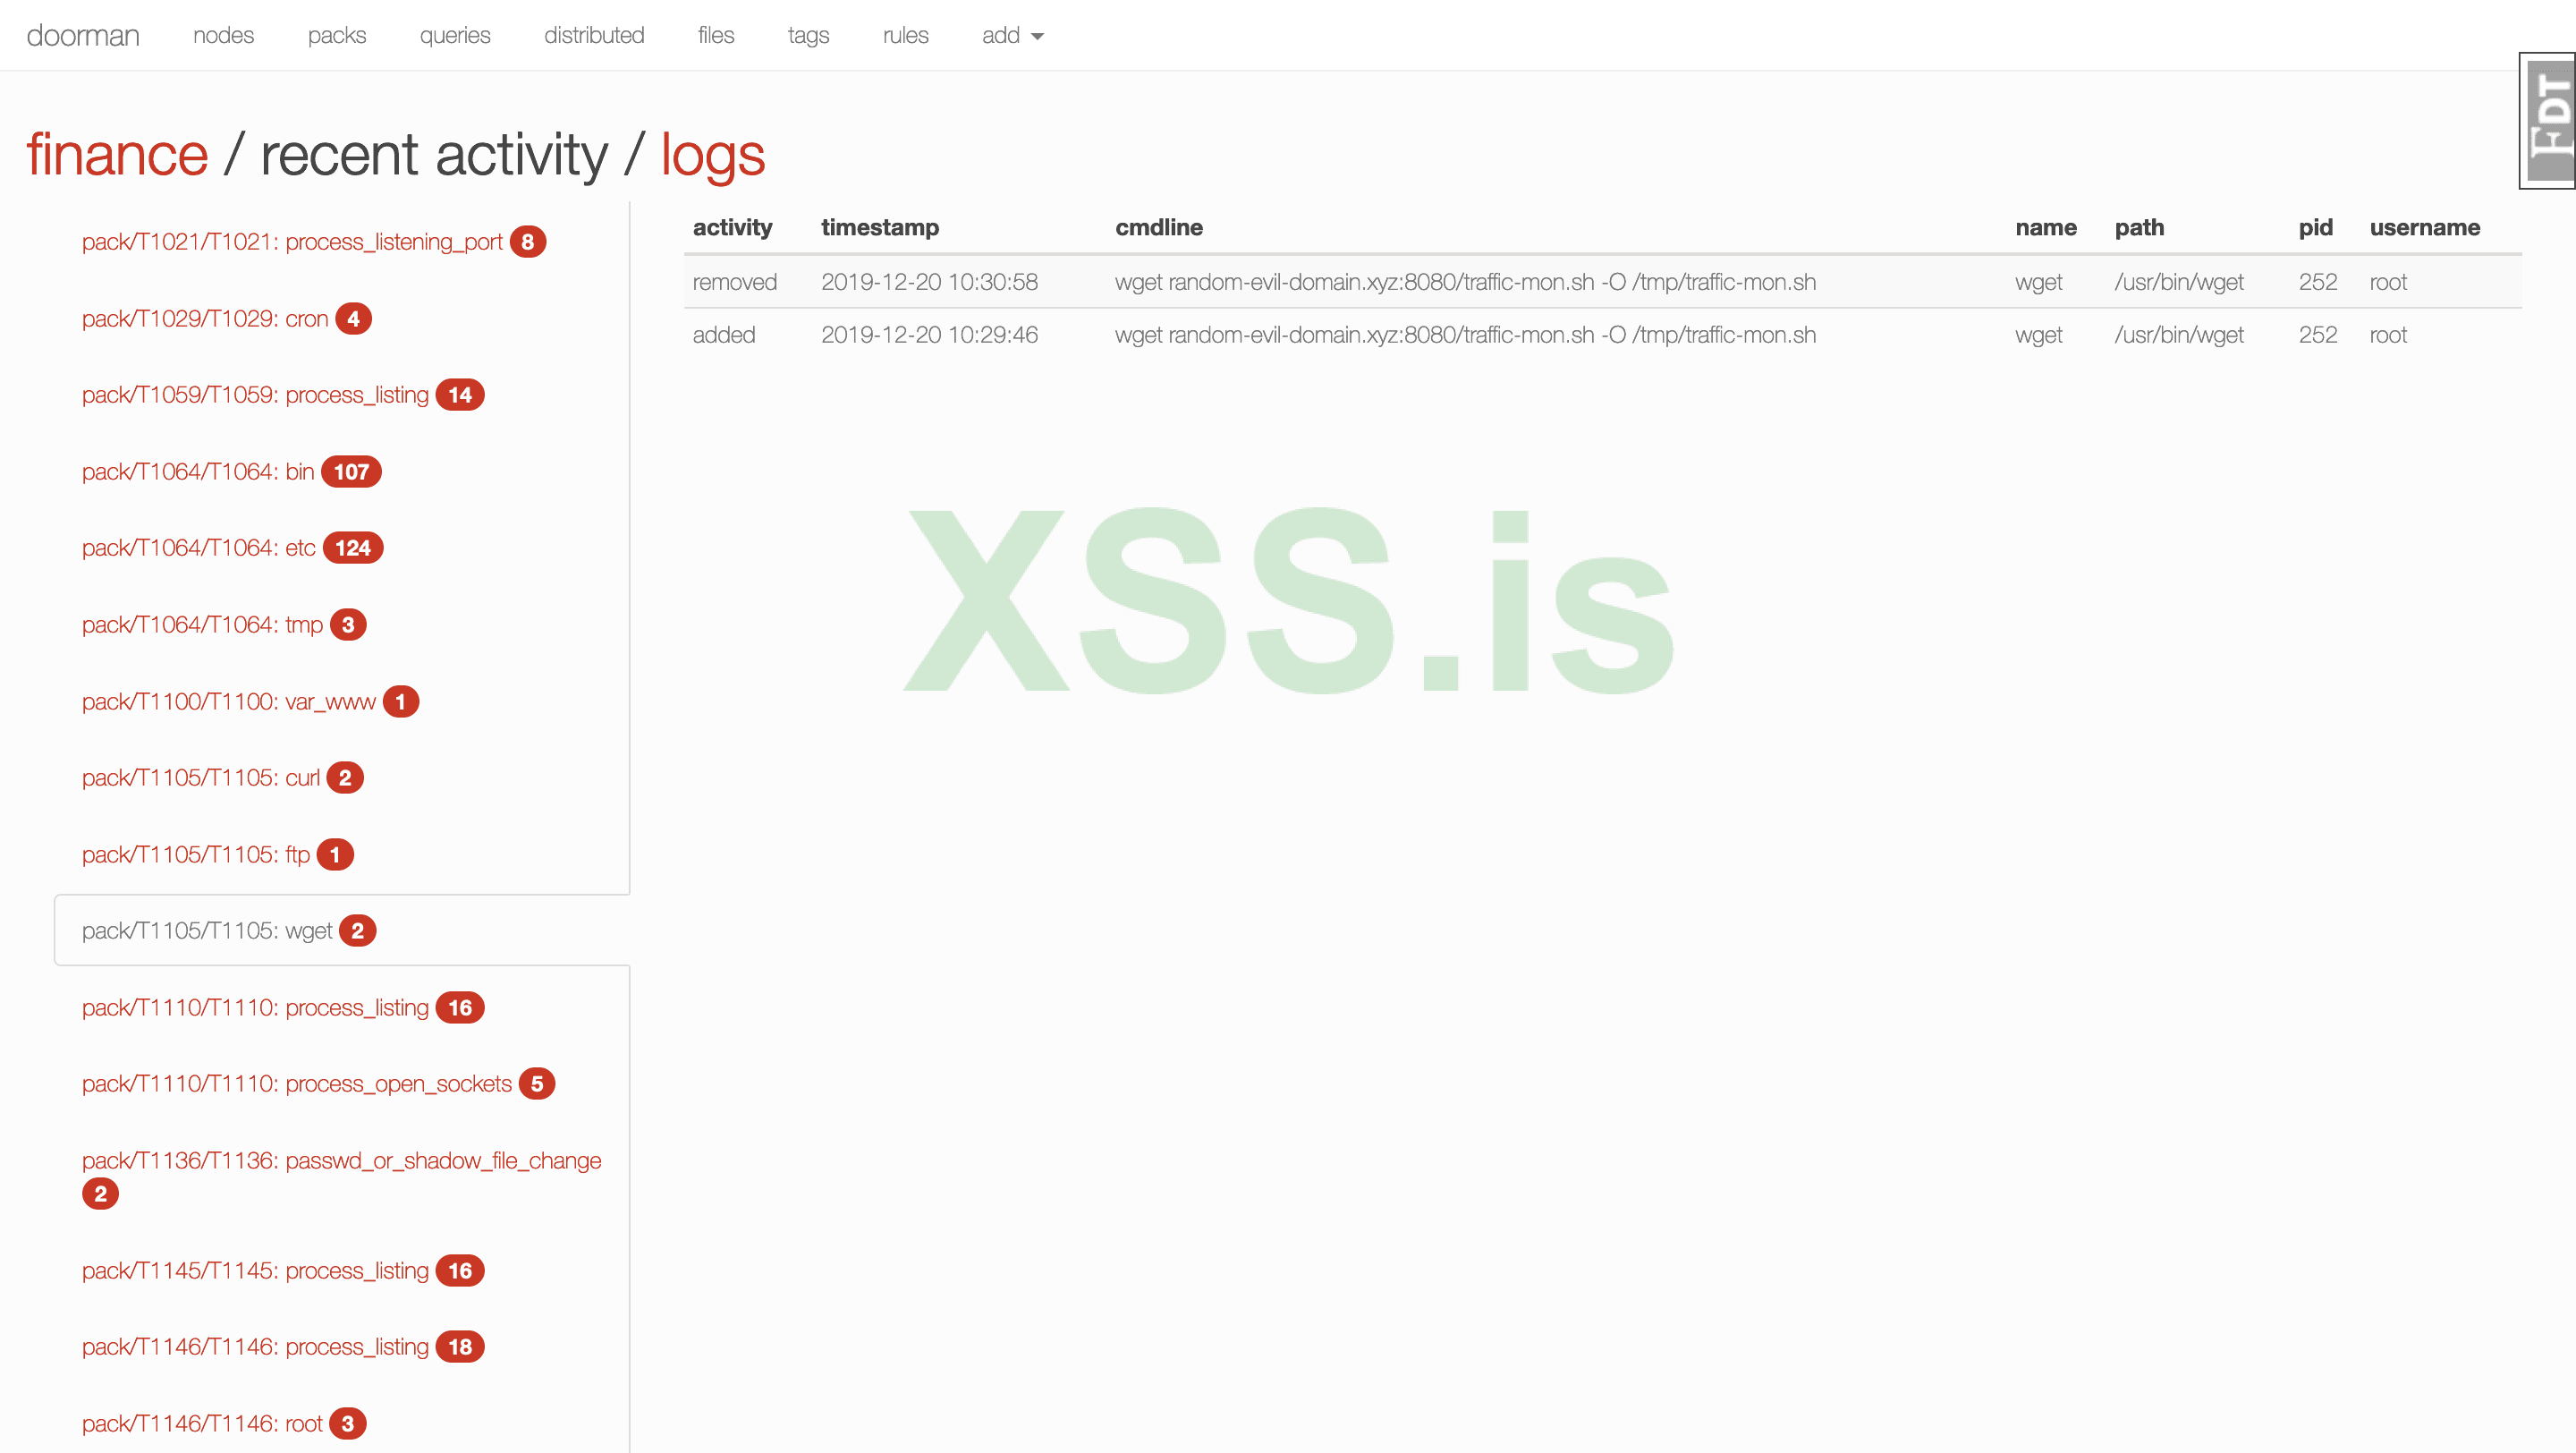Click the logs breadcrumb link

(712, 155)
